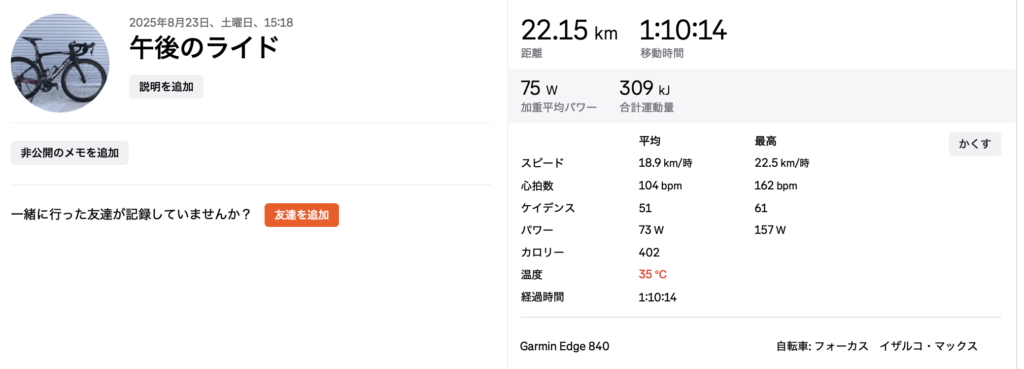This screenshot has height=369, width=1024.
Task: Hide stats with the かくす button
Action: click(x=974, y=144)
